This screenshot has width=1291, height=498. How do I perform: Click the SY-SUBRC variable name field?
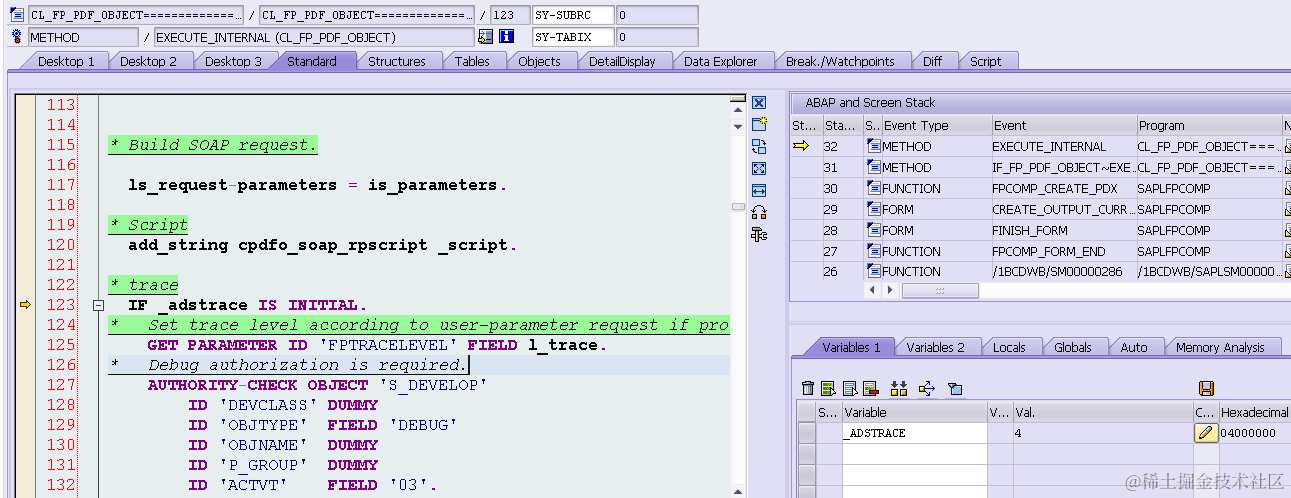tap(571, 15)
